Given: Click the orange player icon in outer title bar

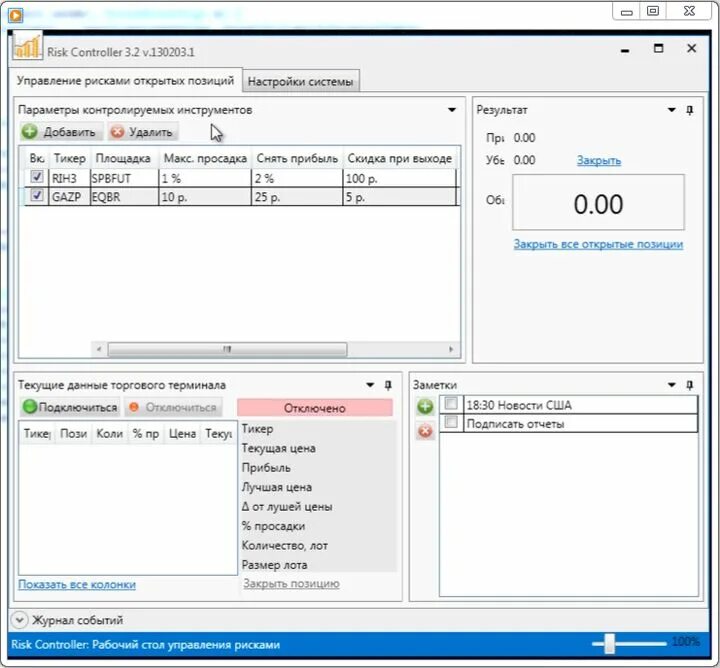Looking at the screenshot, I should 15,15.
